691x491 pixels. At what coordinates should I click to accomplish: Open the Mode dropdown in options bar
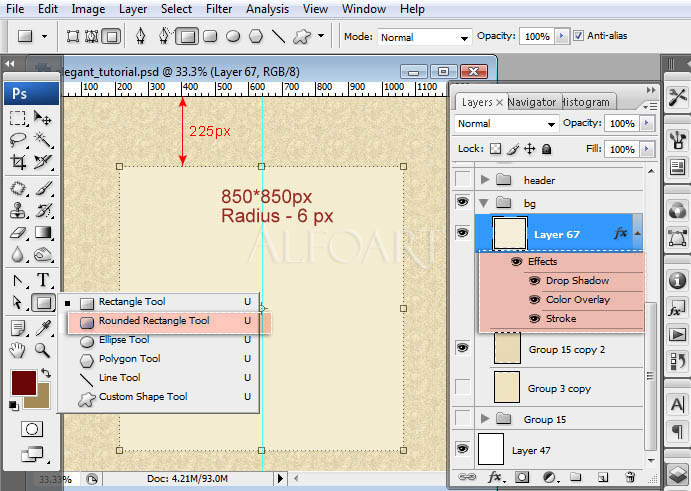coord(423,37)
